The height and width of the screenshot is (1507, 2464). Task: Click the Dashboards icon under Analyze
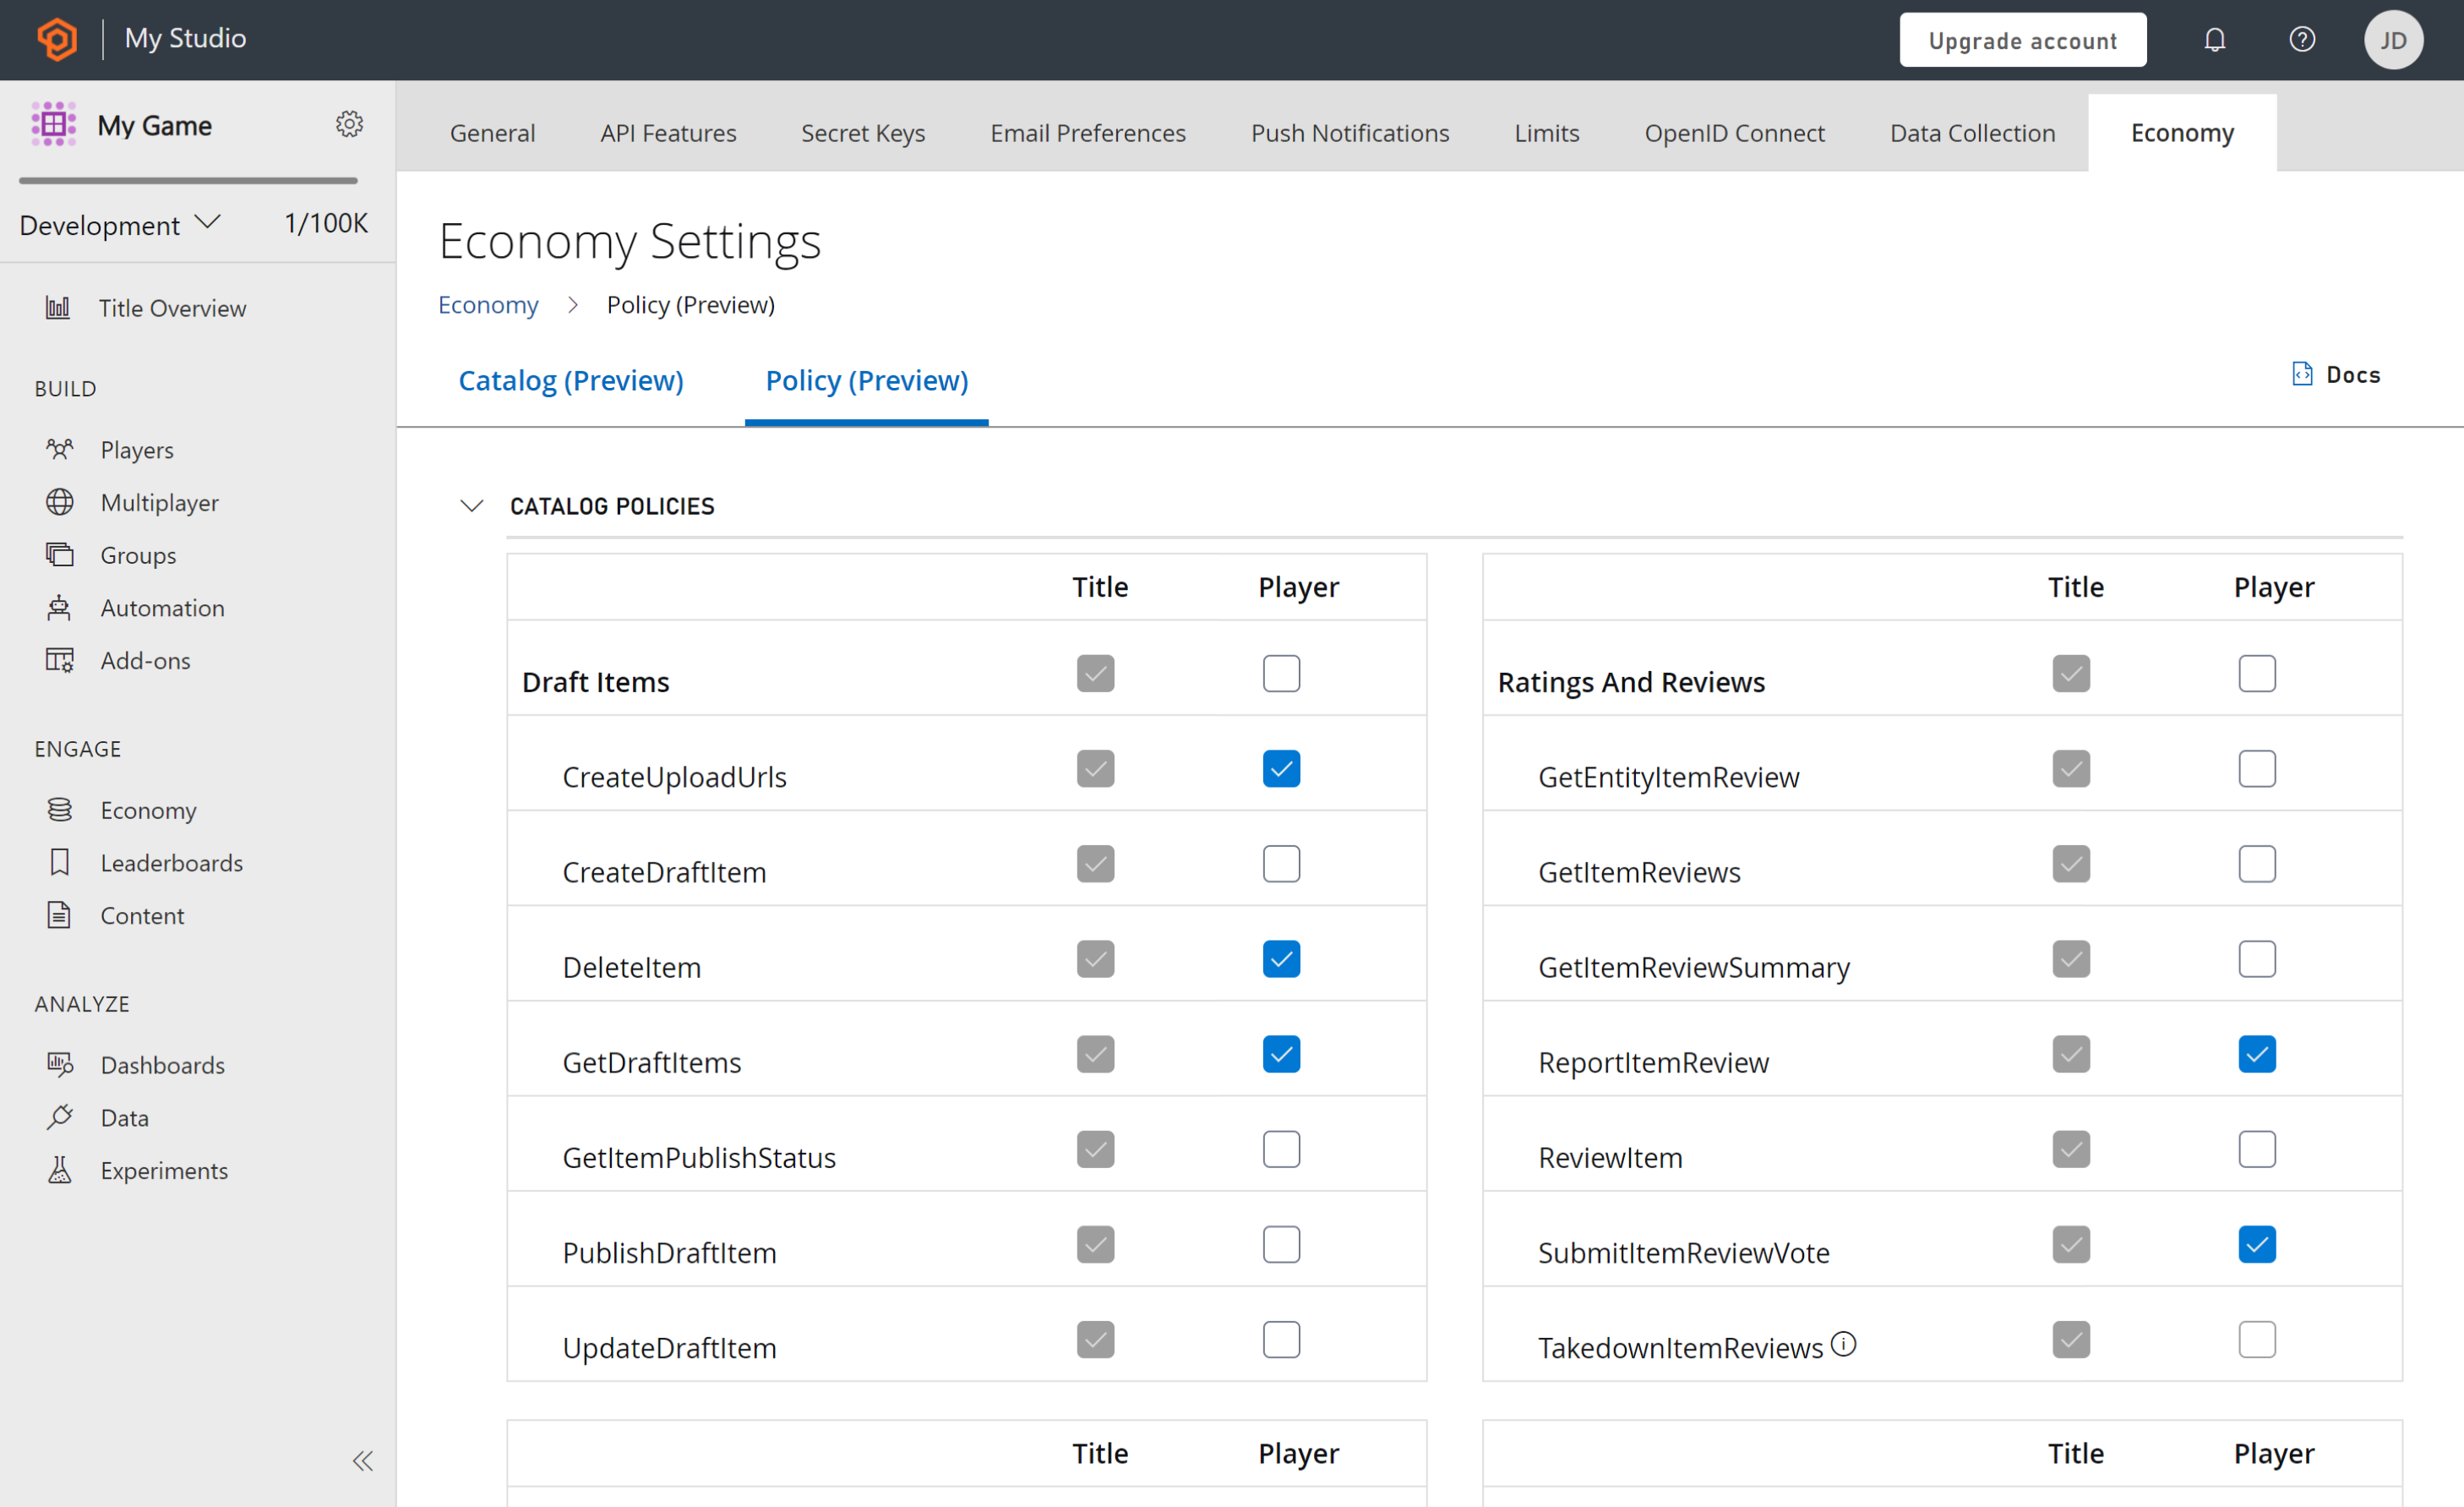coord(60,1063)
